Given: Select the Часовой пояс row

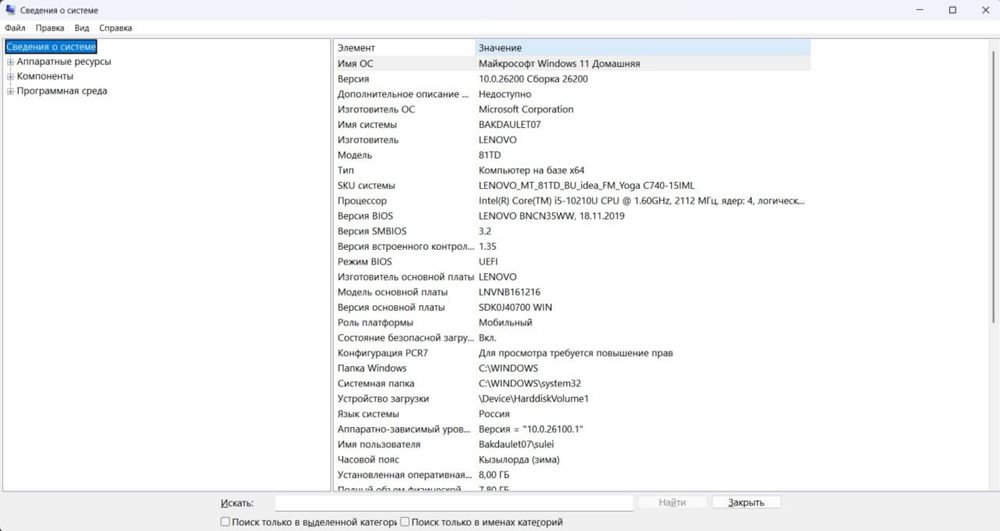Looking at the screenshot, I should (x=572, y=460).
